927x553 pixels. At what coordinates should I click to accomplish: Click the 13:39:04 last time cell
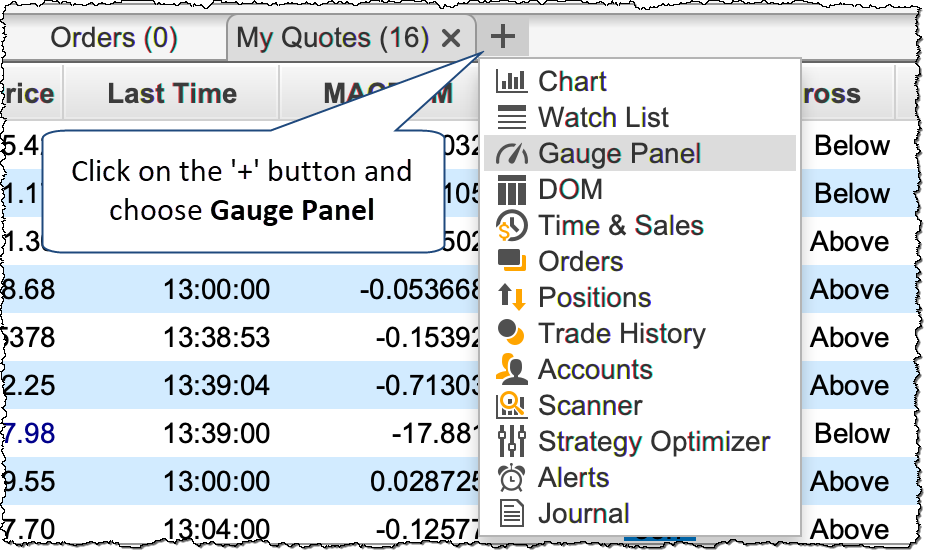coord(216,386)
